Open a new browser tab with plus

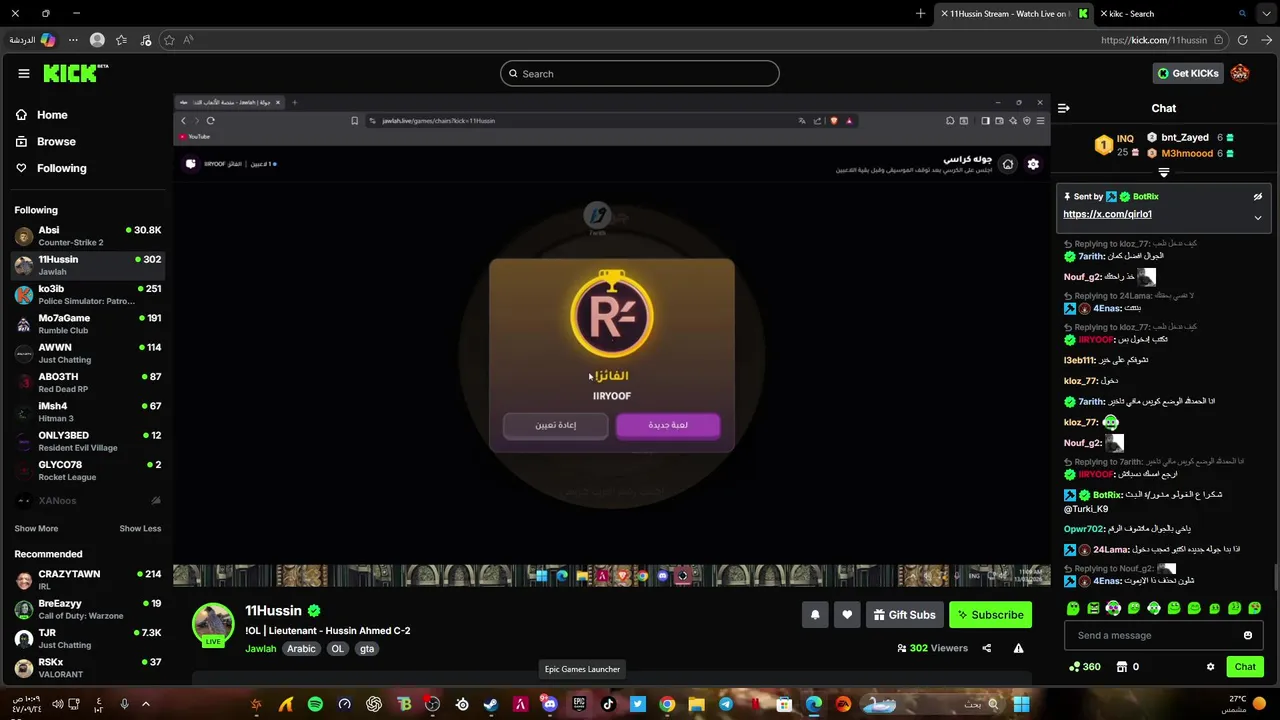coord(920,14)
